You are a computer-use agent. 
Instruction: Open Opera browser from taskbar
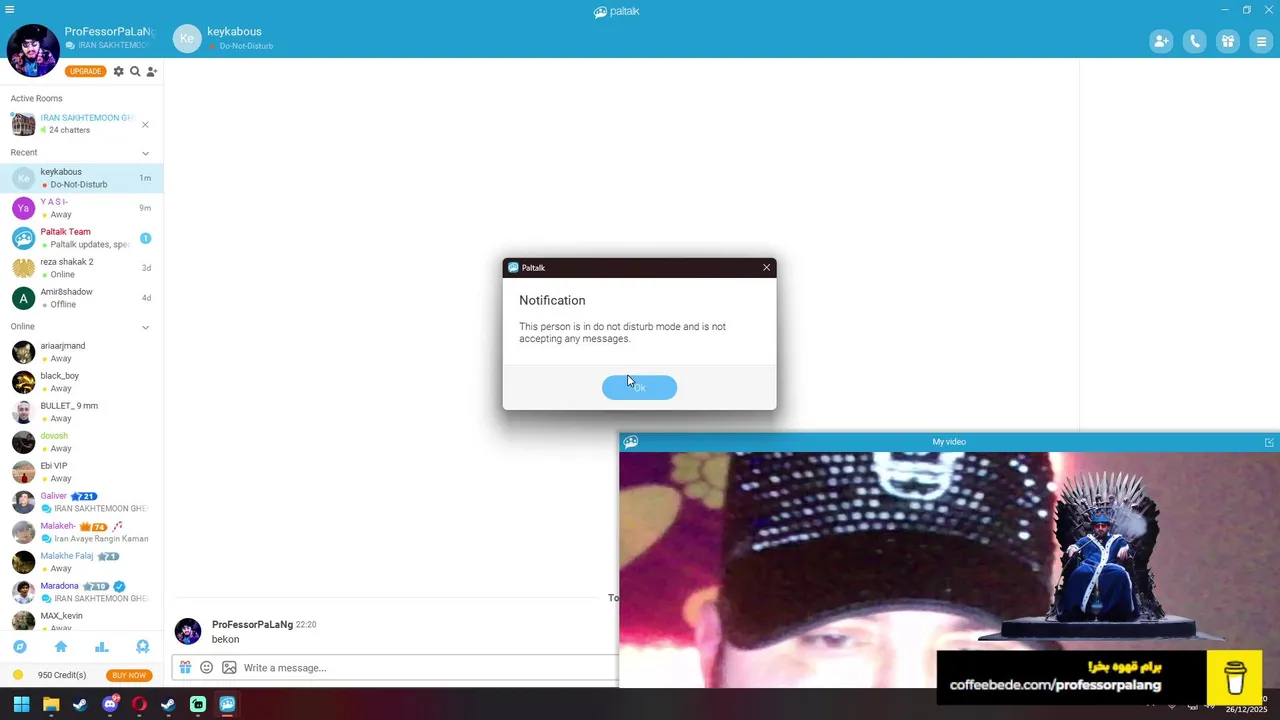coord(139,704)
